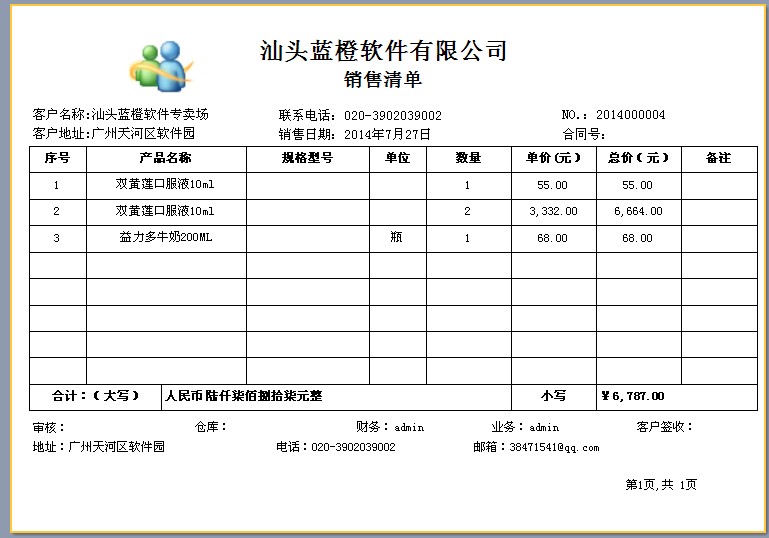Click the 产品名称 column header

165,158
